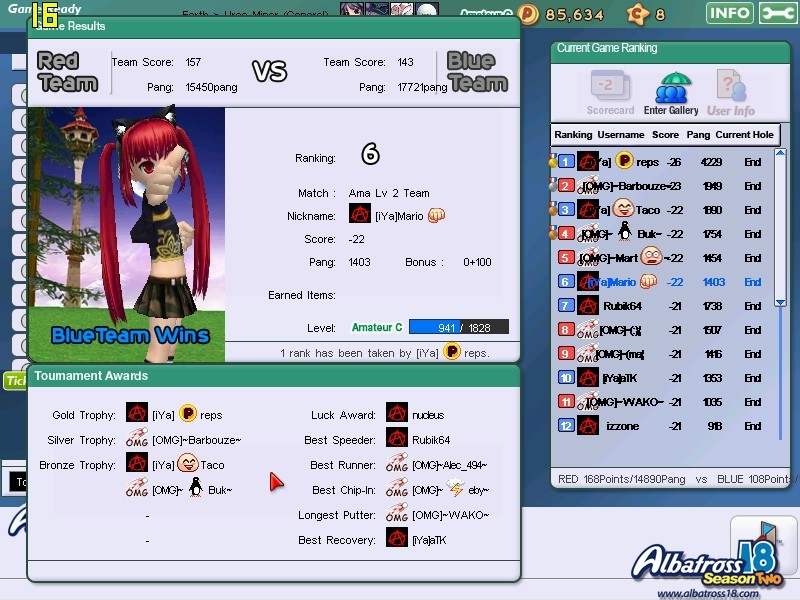
Task: Click Best Runner winner [OMG]~Alec_494~
Action: [x=449, y=465]
